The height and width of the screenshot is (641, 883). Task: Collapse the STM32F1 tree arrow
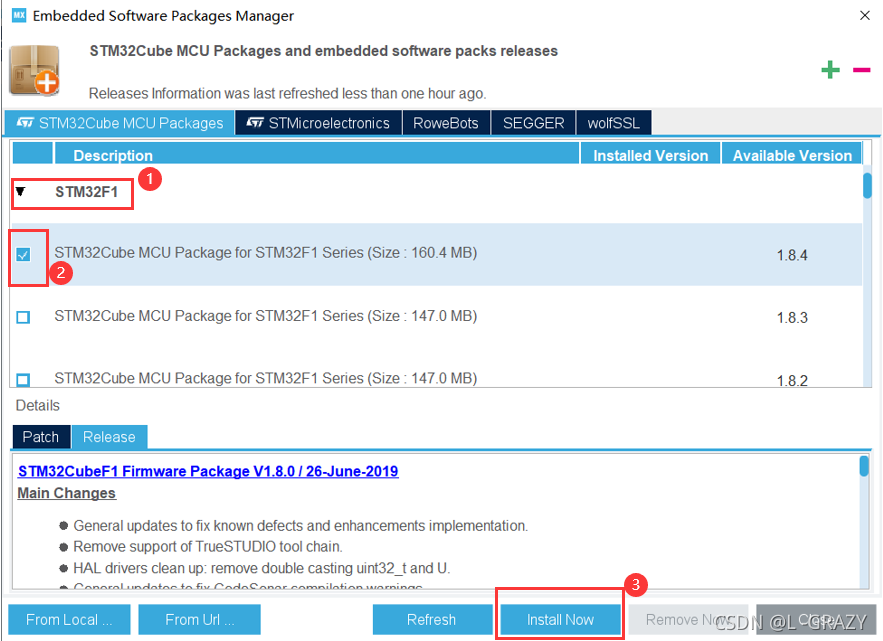click(21, 192)
